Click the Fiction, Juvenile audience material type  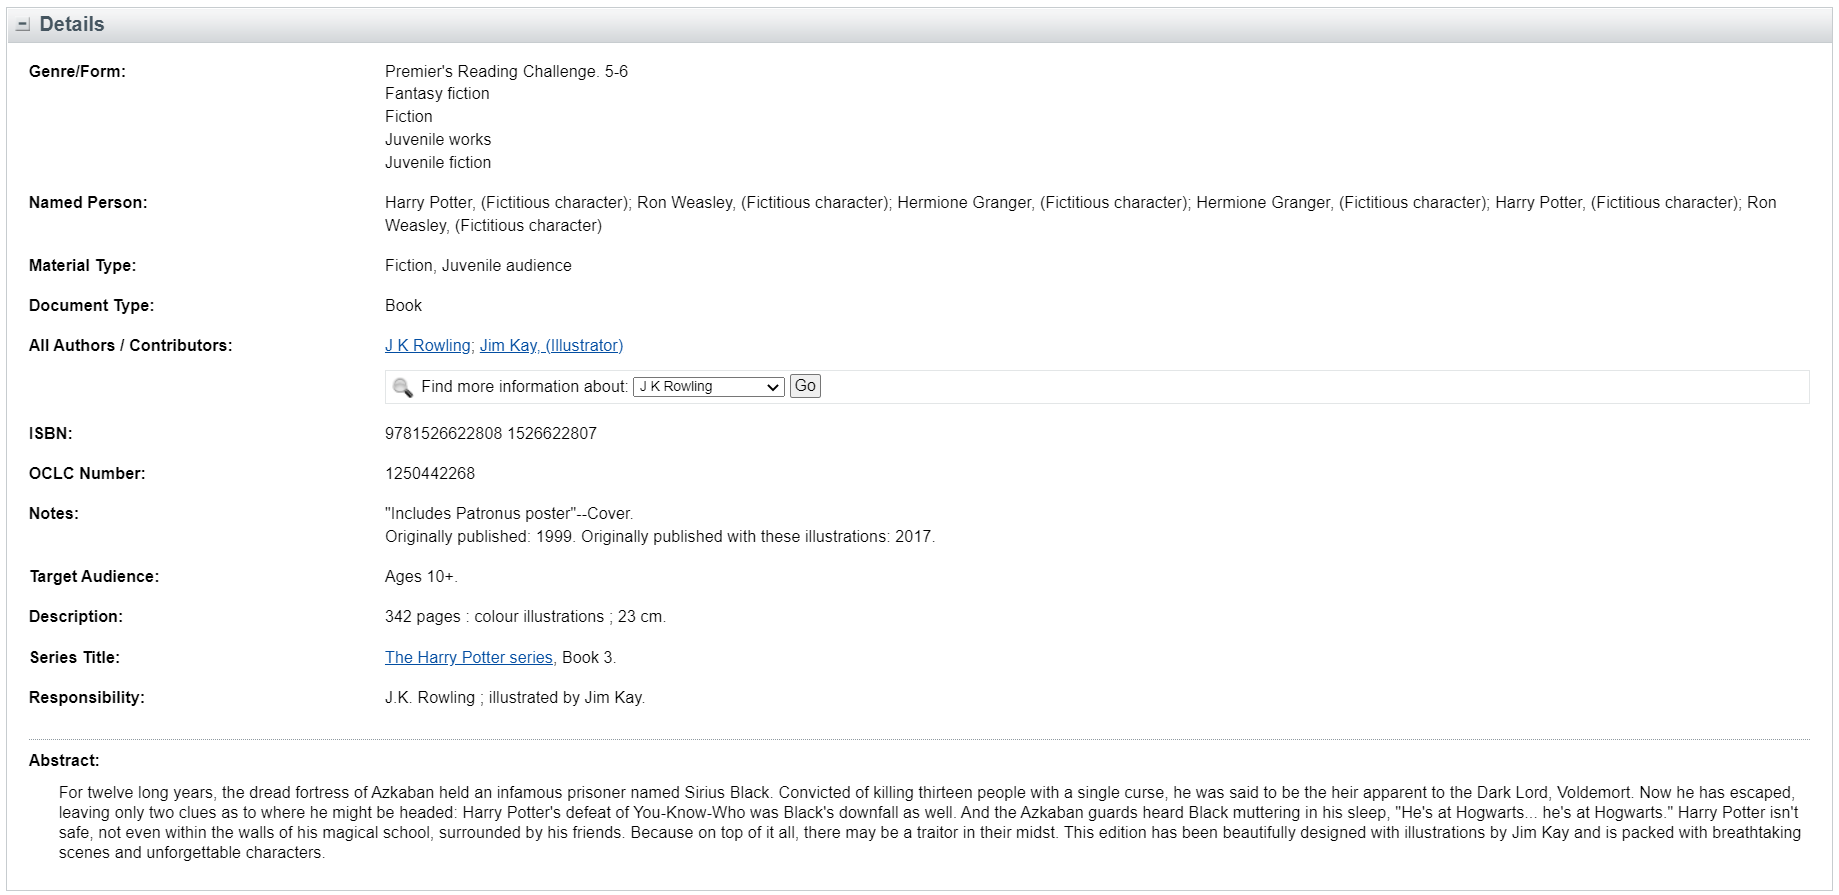coord(478,265)
